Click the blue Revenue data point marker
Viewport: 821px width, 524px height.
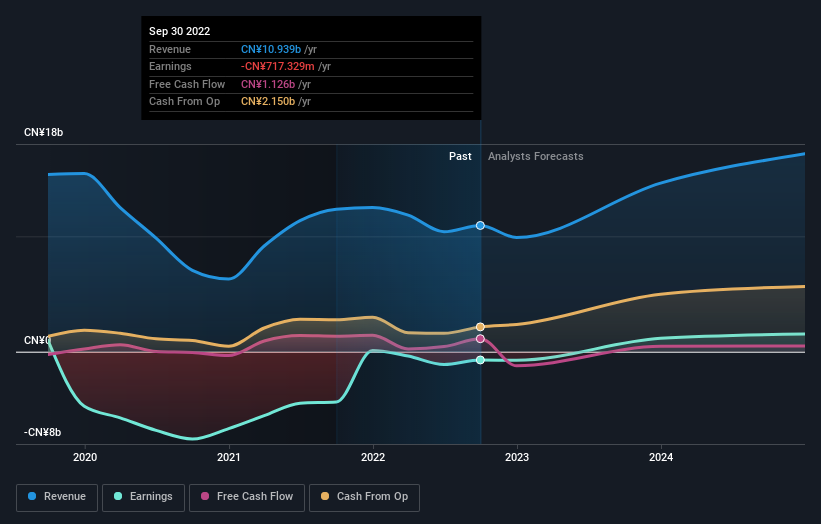pos(481,226)
